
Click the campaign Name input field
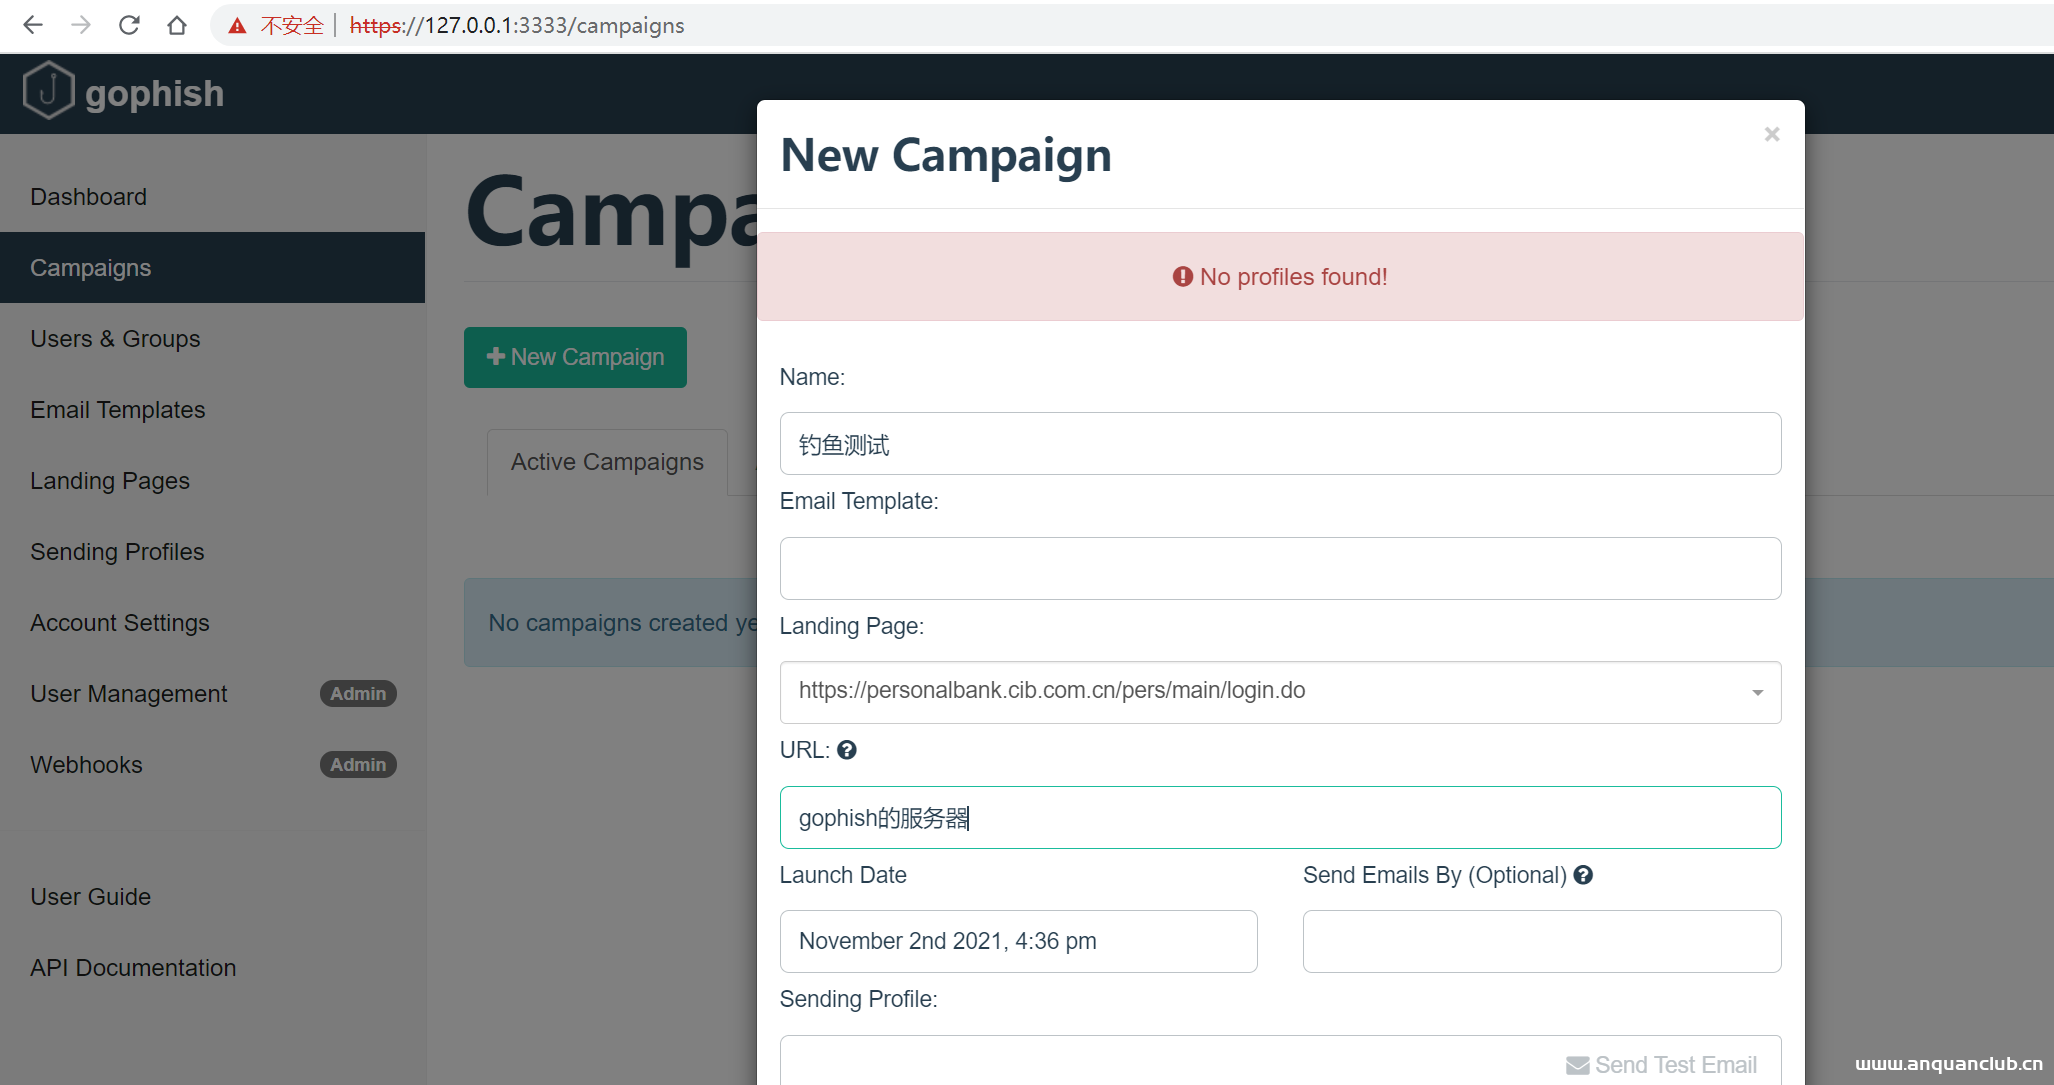point(1280,444)
